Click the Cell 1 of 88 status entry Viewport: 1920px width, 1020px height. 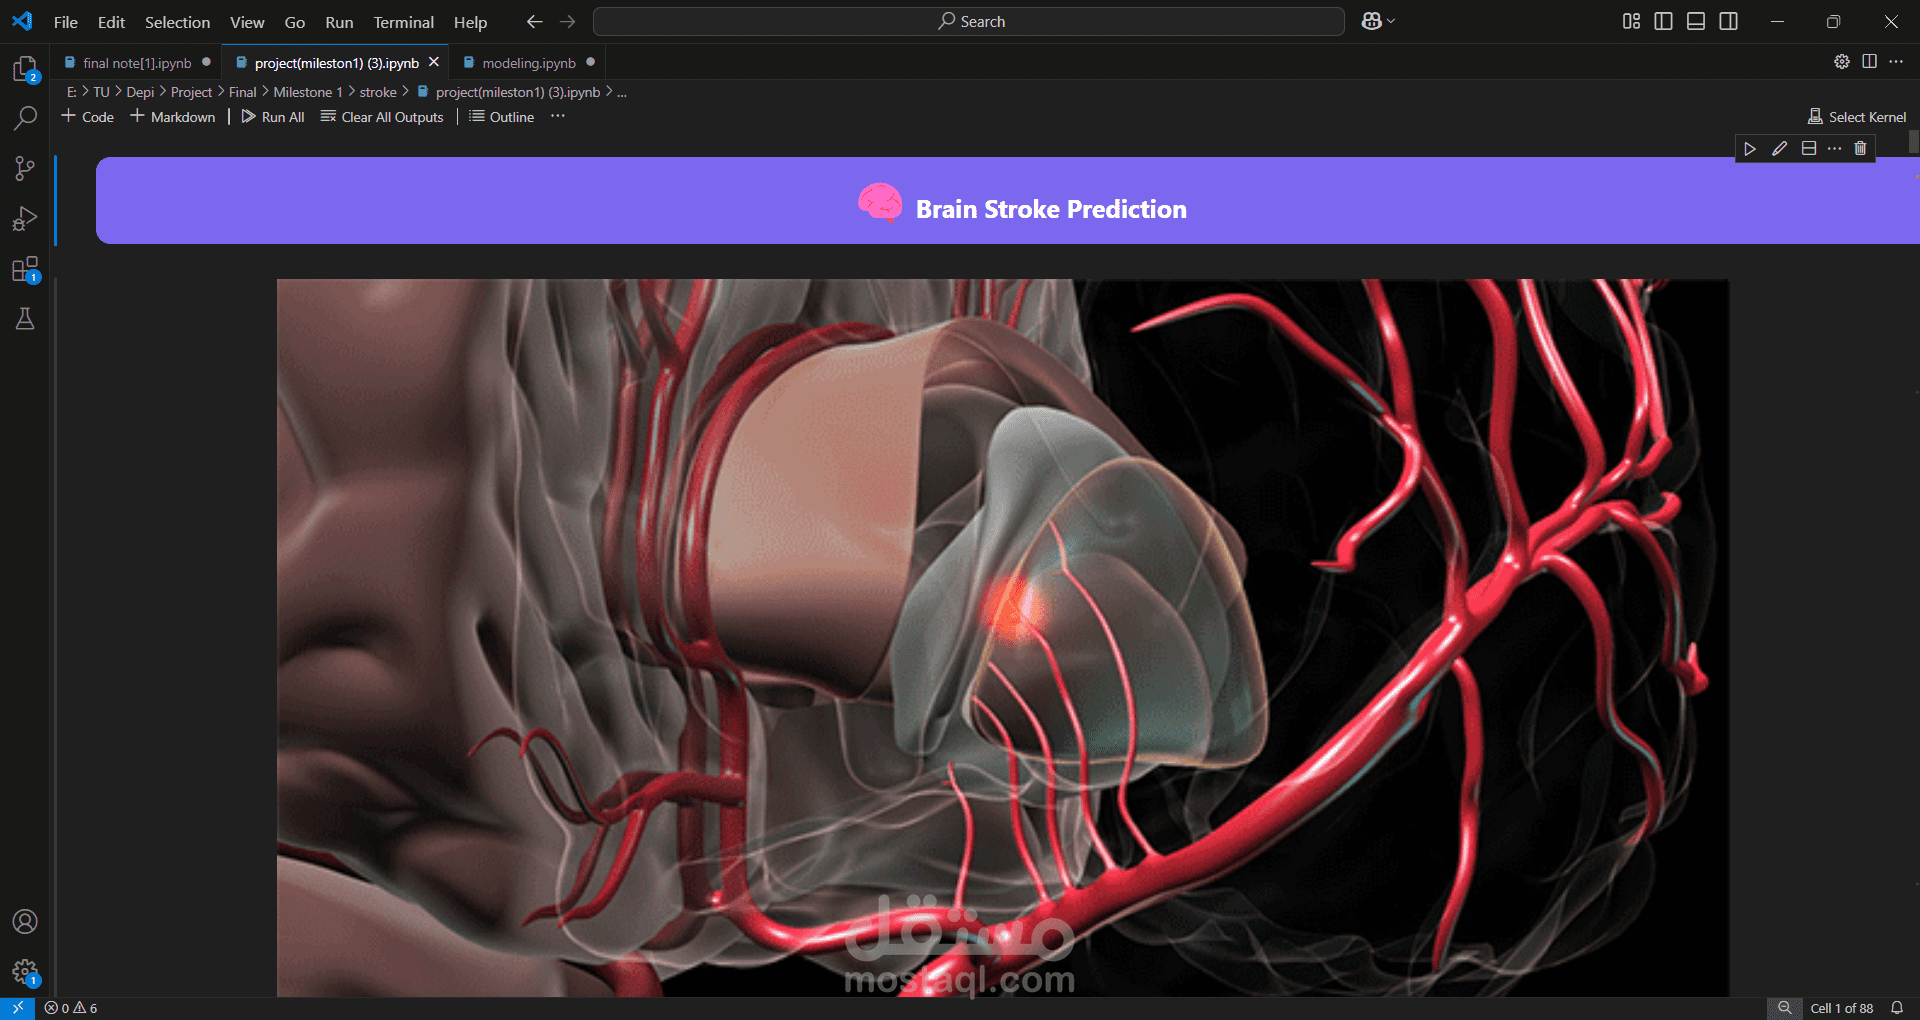1841,1008
